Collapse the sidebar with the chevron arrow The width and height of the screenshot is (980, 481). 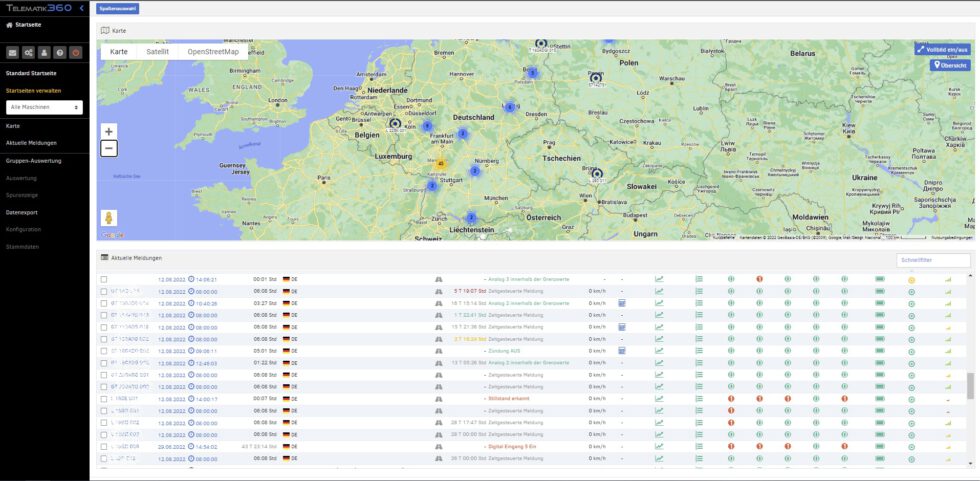81,9
